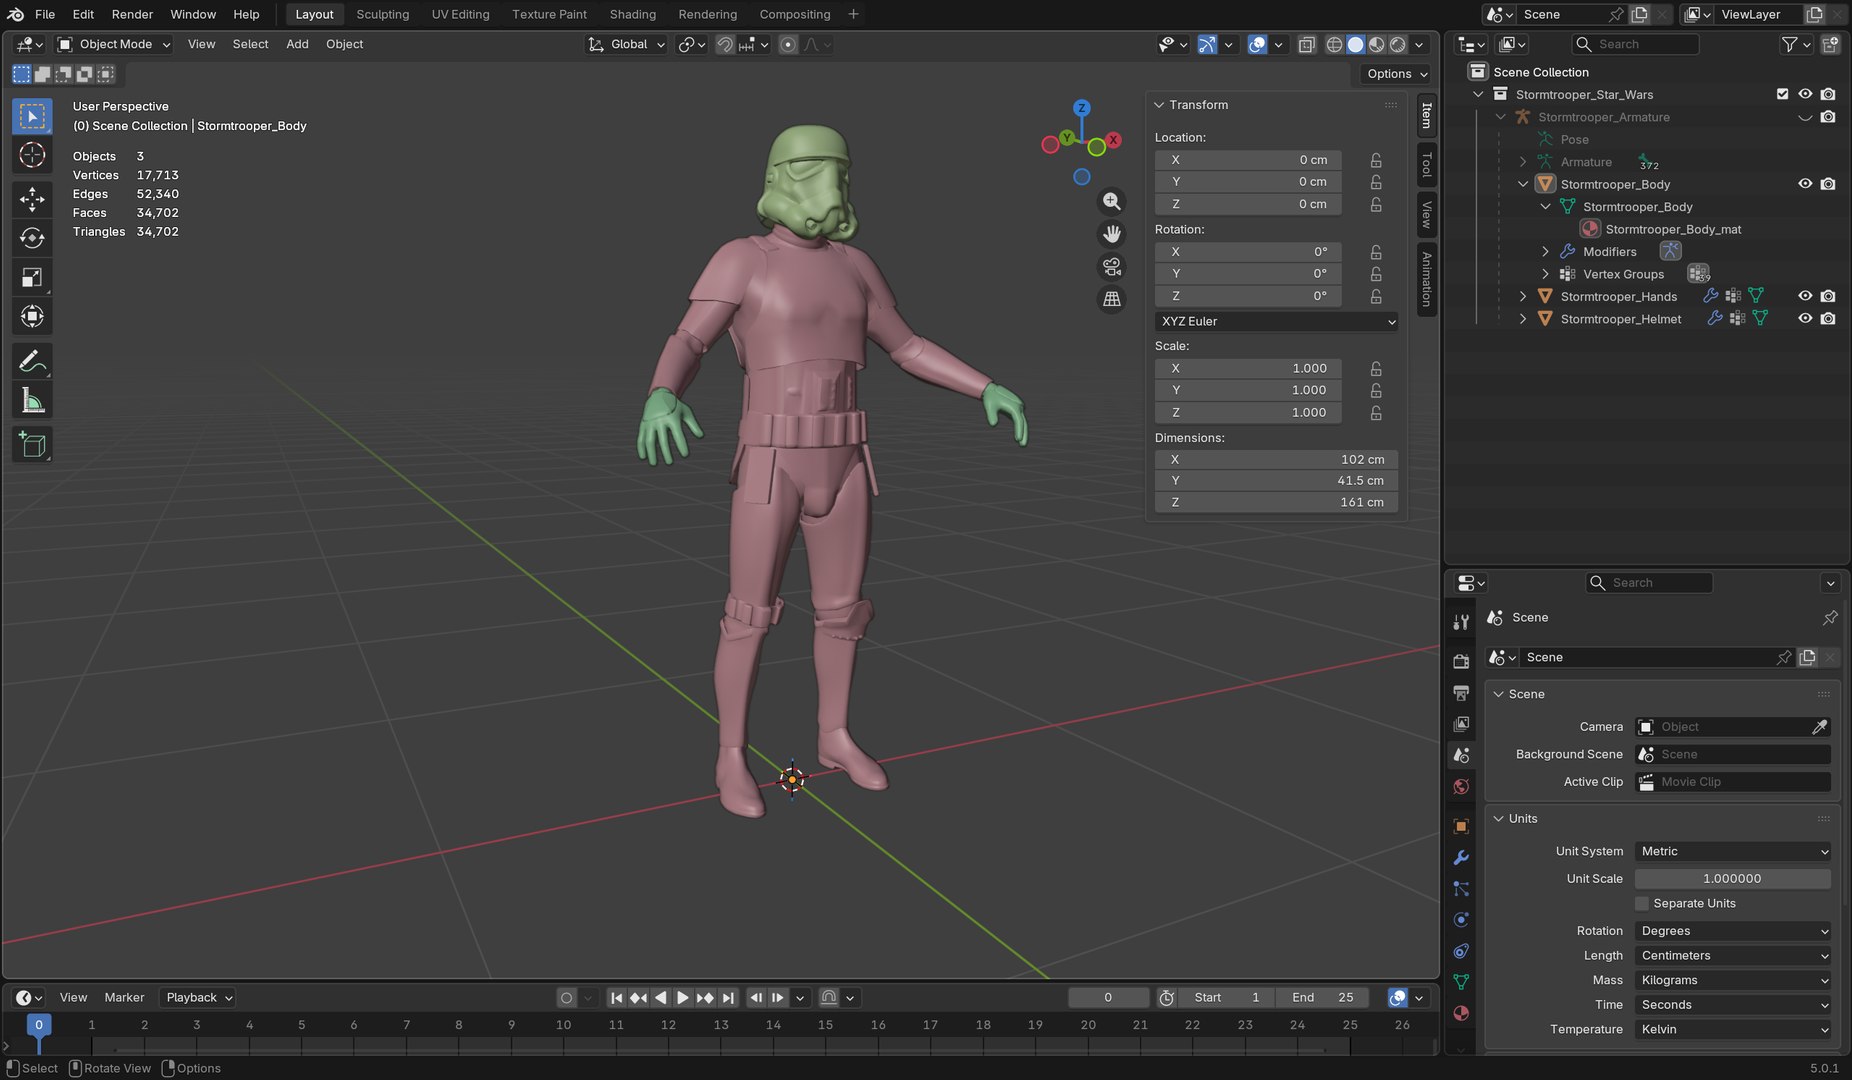
Task: Open the Unit System Metric dropdown
Action: click(1733, 851)
